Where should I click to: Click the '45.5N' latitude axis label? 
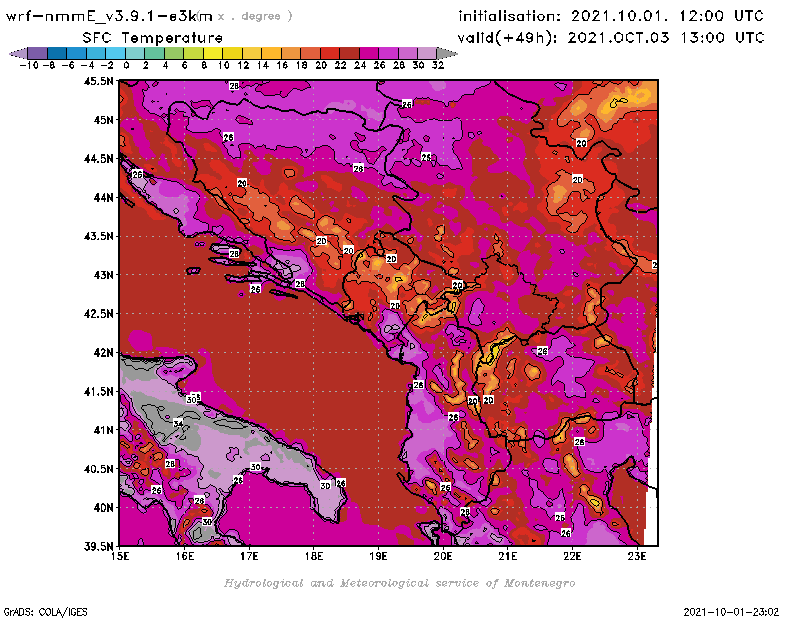pos(98,81)
